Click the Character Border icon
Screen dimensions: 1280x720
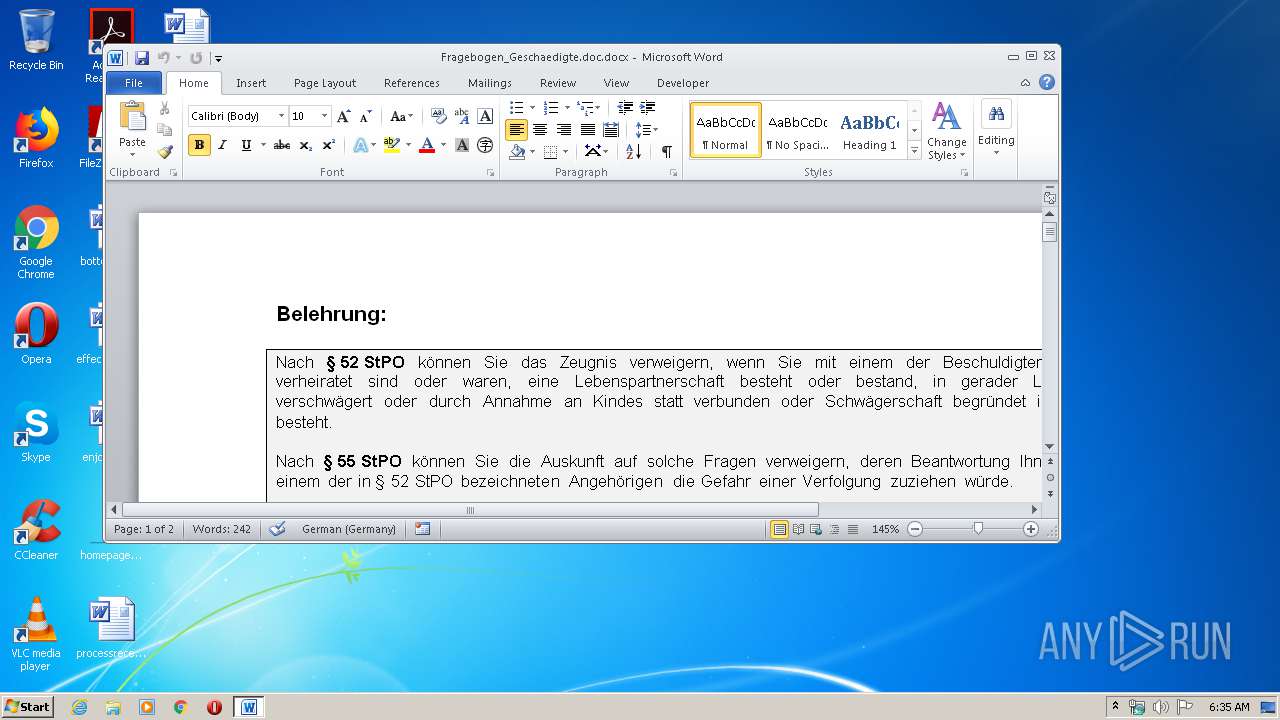(485, 116)
